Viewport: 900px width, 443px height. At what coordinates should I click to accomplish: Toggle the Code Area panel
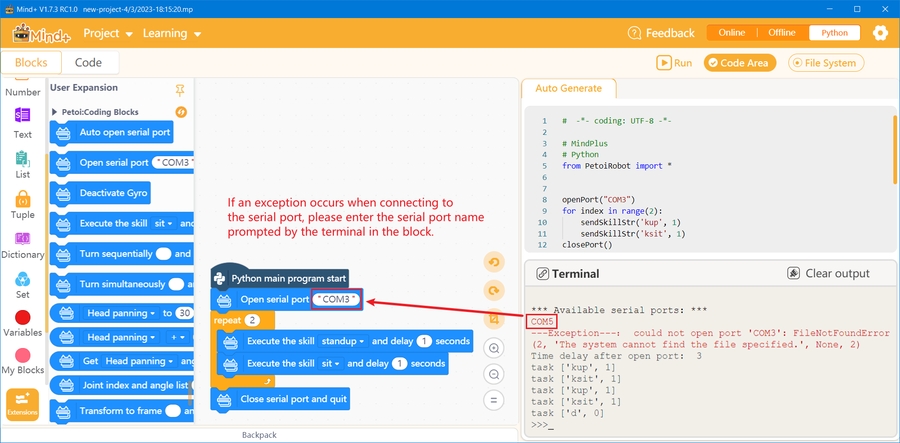739,63
